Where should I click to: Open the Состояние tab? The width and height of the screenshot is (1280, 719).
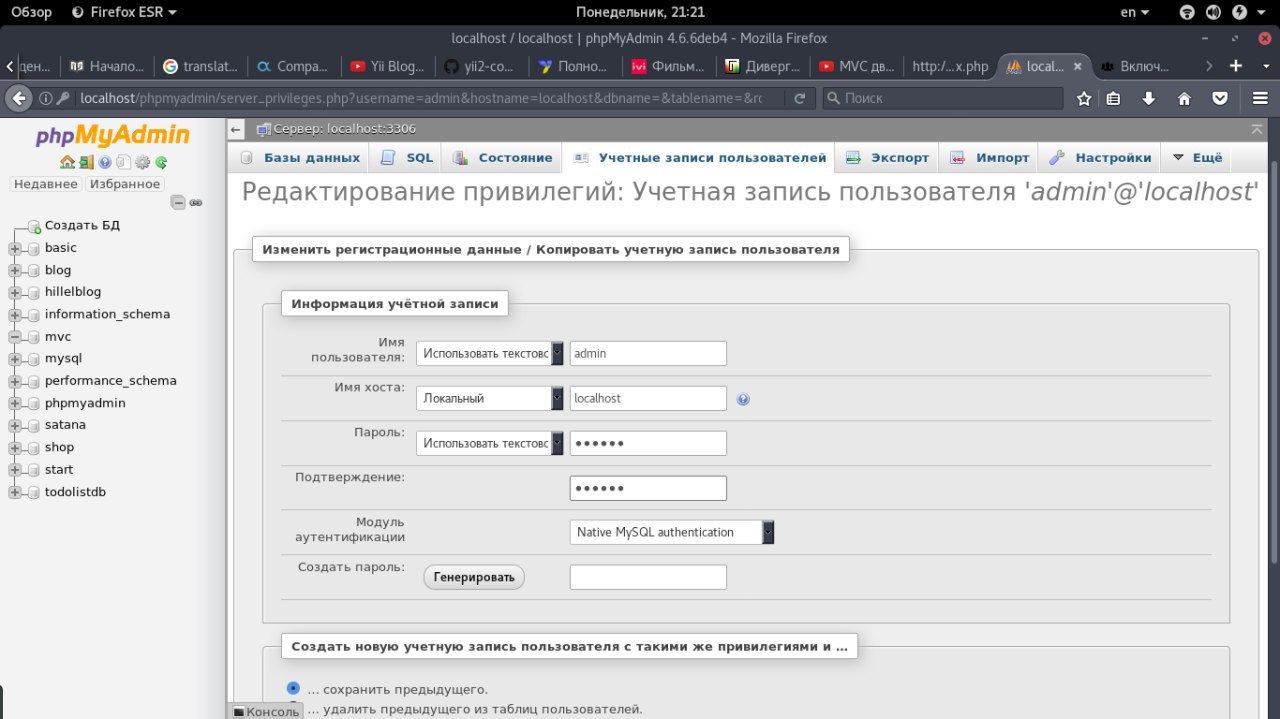click(x=502, y=158)
